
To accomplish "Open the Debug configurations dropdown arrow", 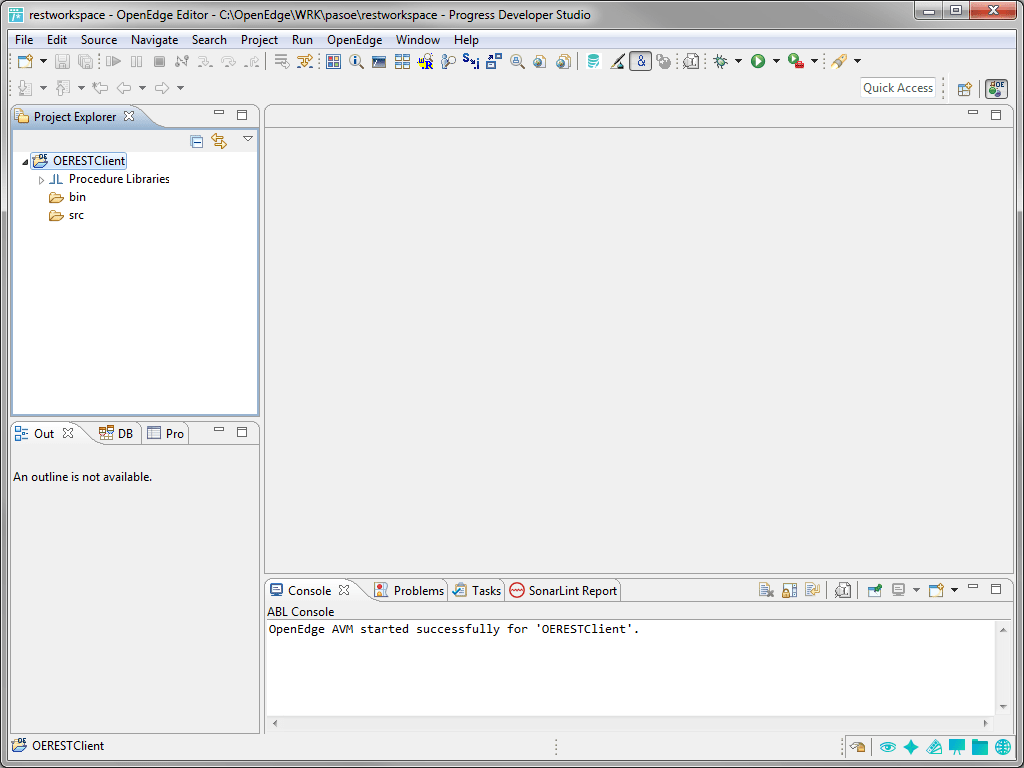I will coord(738,61).
